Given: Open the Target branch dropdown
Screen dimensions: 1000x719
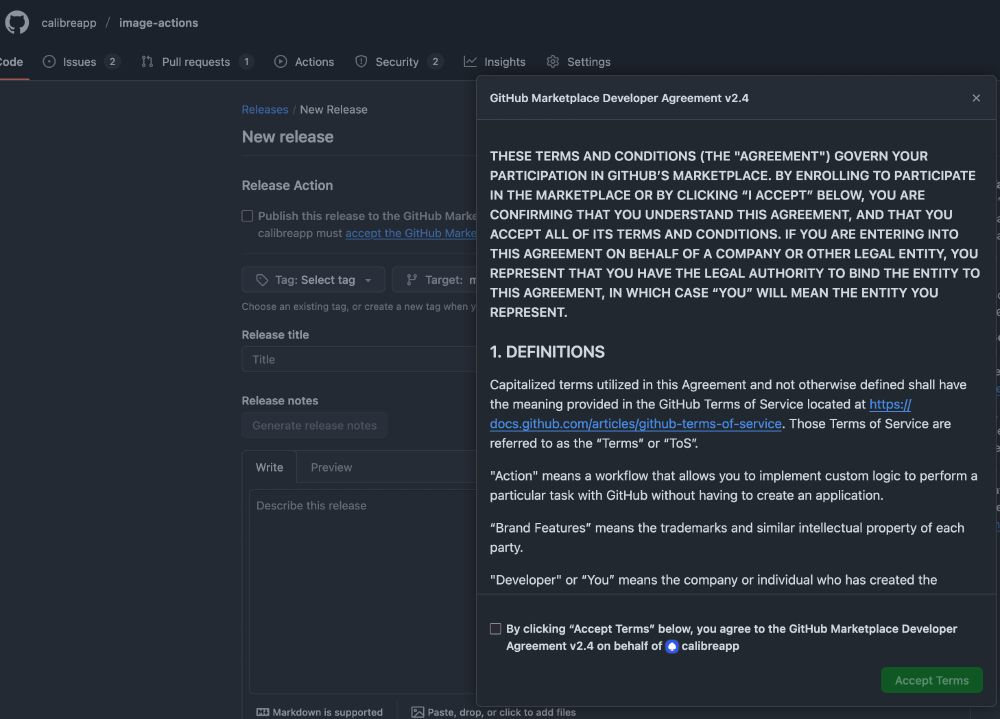Looking at the screenshot, I should (435, 280).
